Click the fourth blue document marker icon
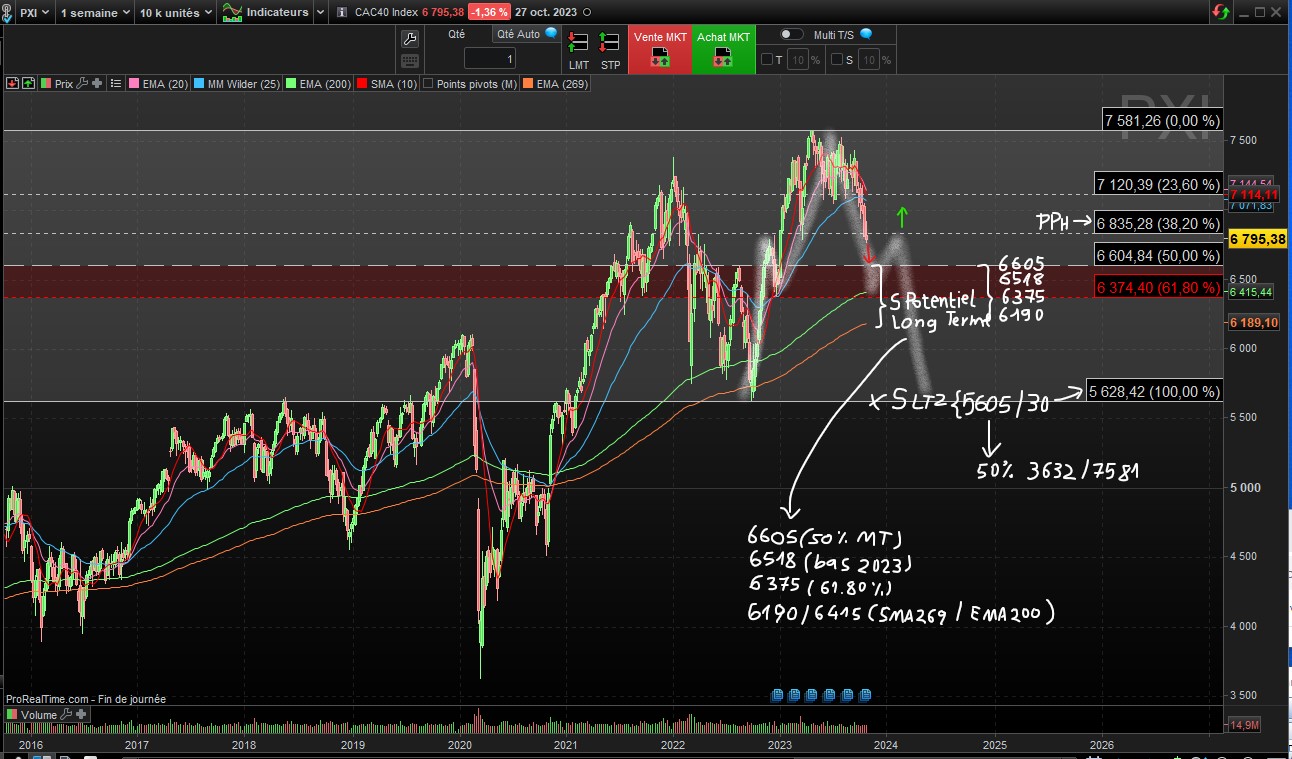This screenshot has height=759, width=1292. coord(830,694)
